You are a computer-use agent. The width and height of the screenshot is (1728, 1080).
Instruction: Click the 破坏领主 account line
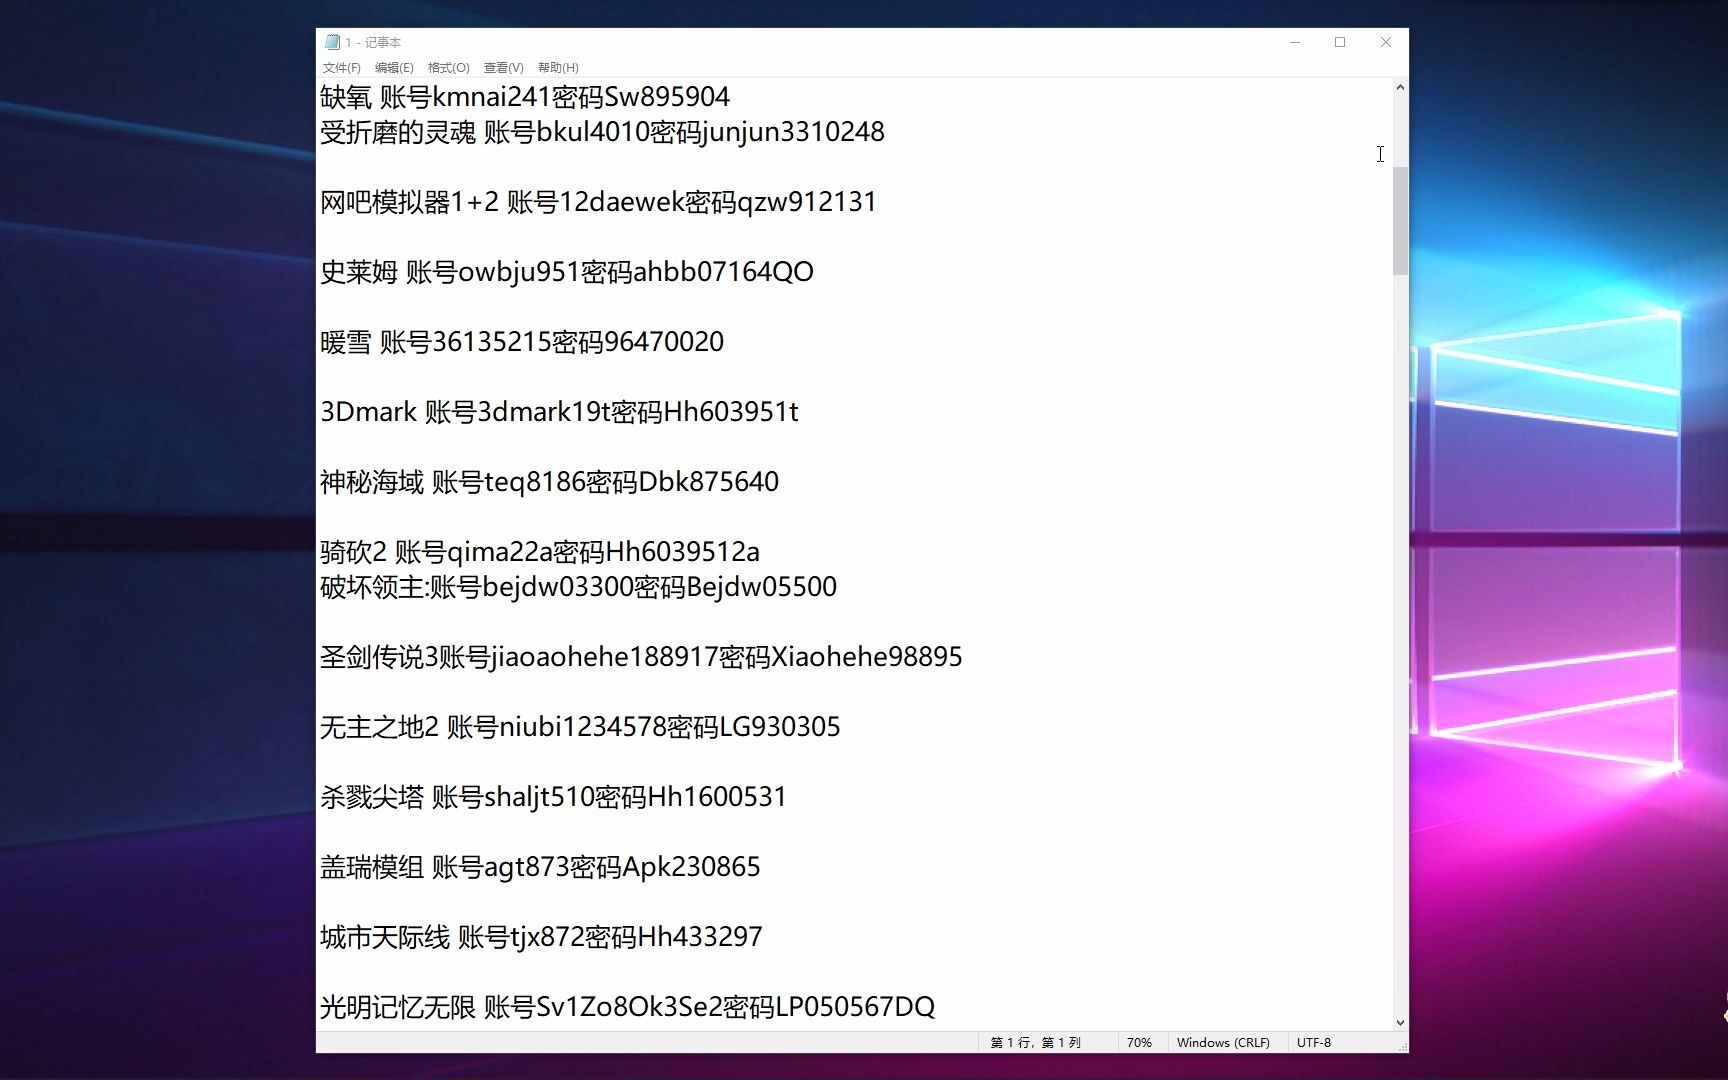578,587
